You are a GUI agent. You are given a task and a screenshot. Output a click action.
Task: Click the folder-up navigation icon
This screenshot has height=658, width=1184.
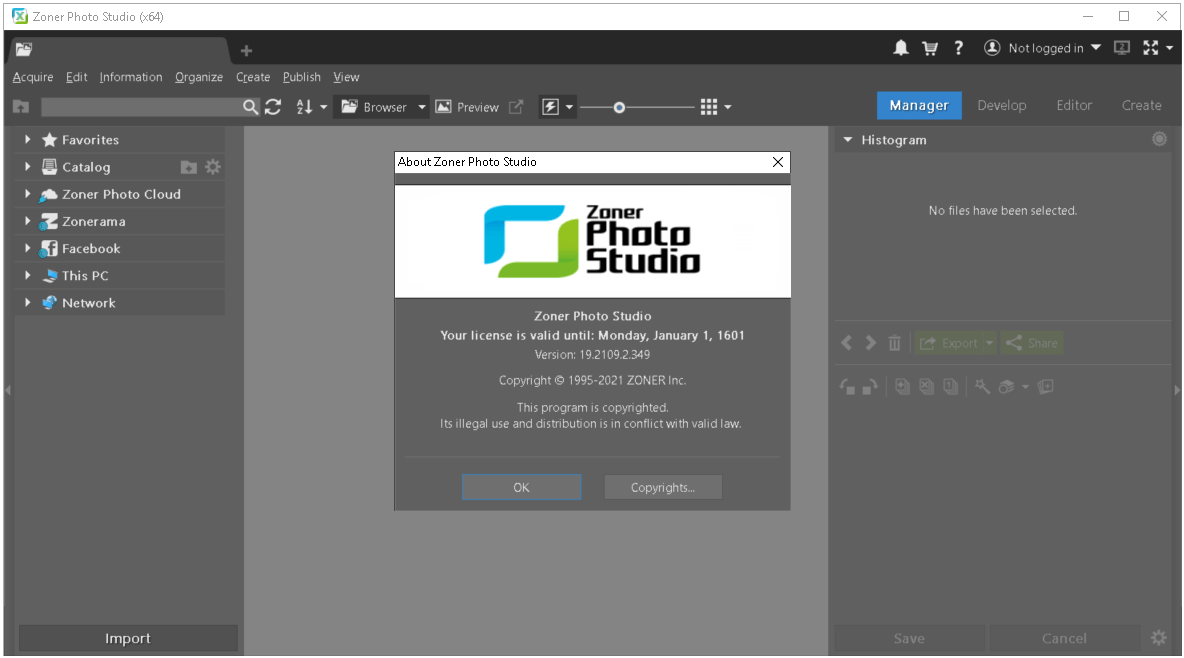coord(21,107)
